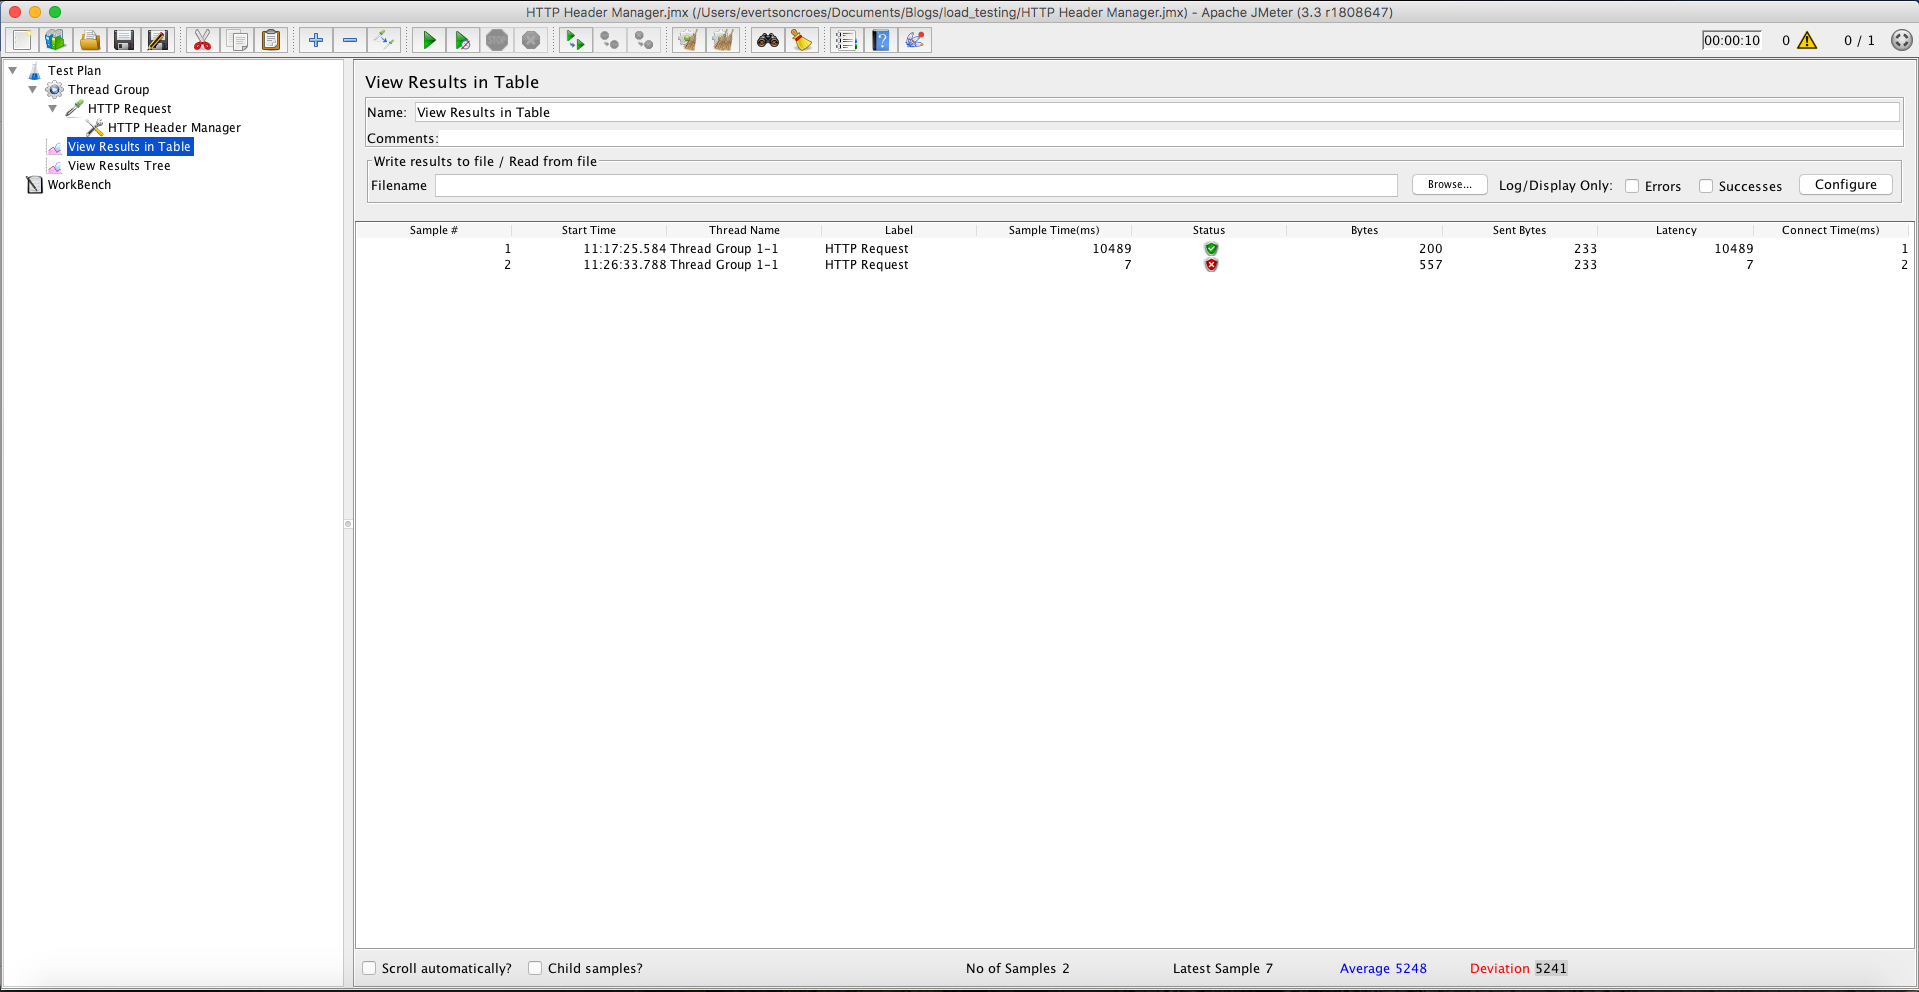This screenshot has height=992, width=1919.
Task: Sort by Sent Bytes column header
Action: coord(1519,230)
